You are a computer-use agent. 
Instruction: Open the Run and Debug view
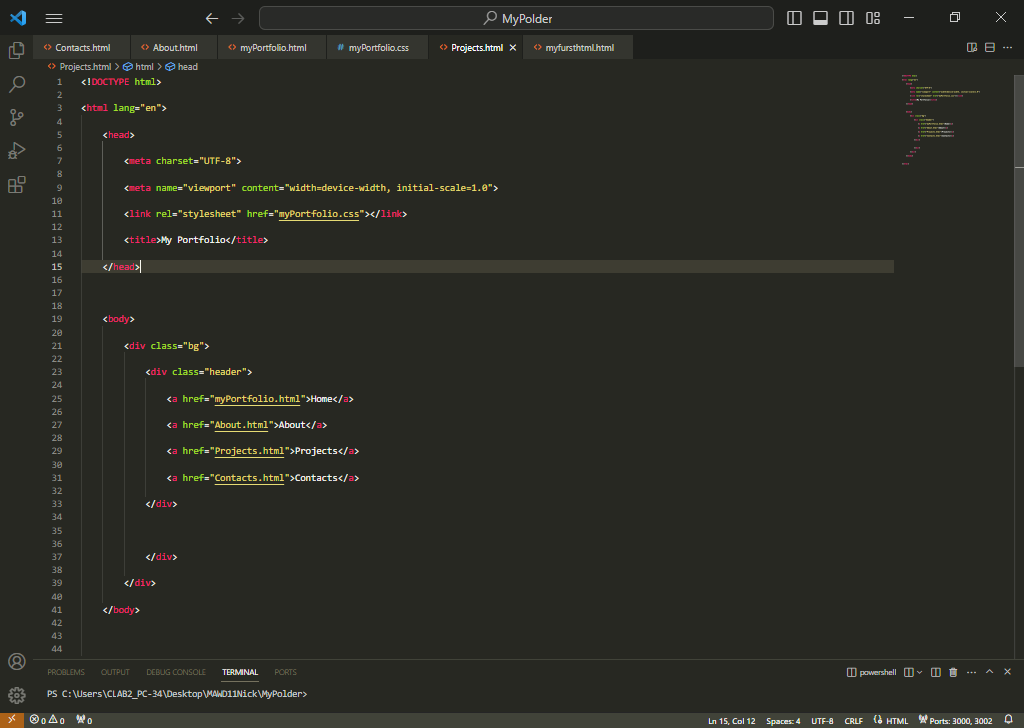(x=16, y=151)
